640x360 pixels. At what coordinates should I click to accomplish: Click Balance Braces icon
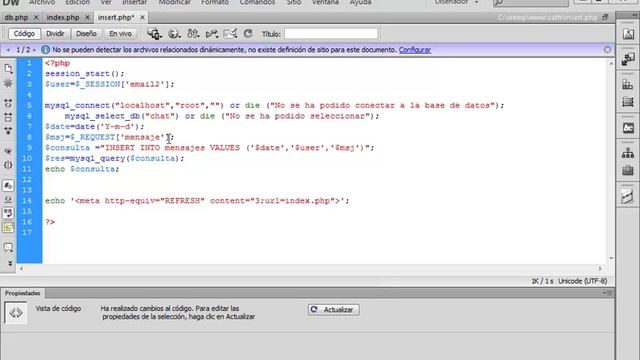point(8,165)
